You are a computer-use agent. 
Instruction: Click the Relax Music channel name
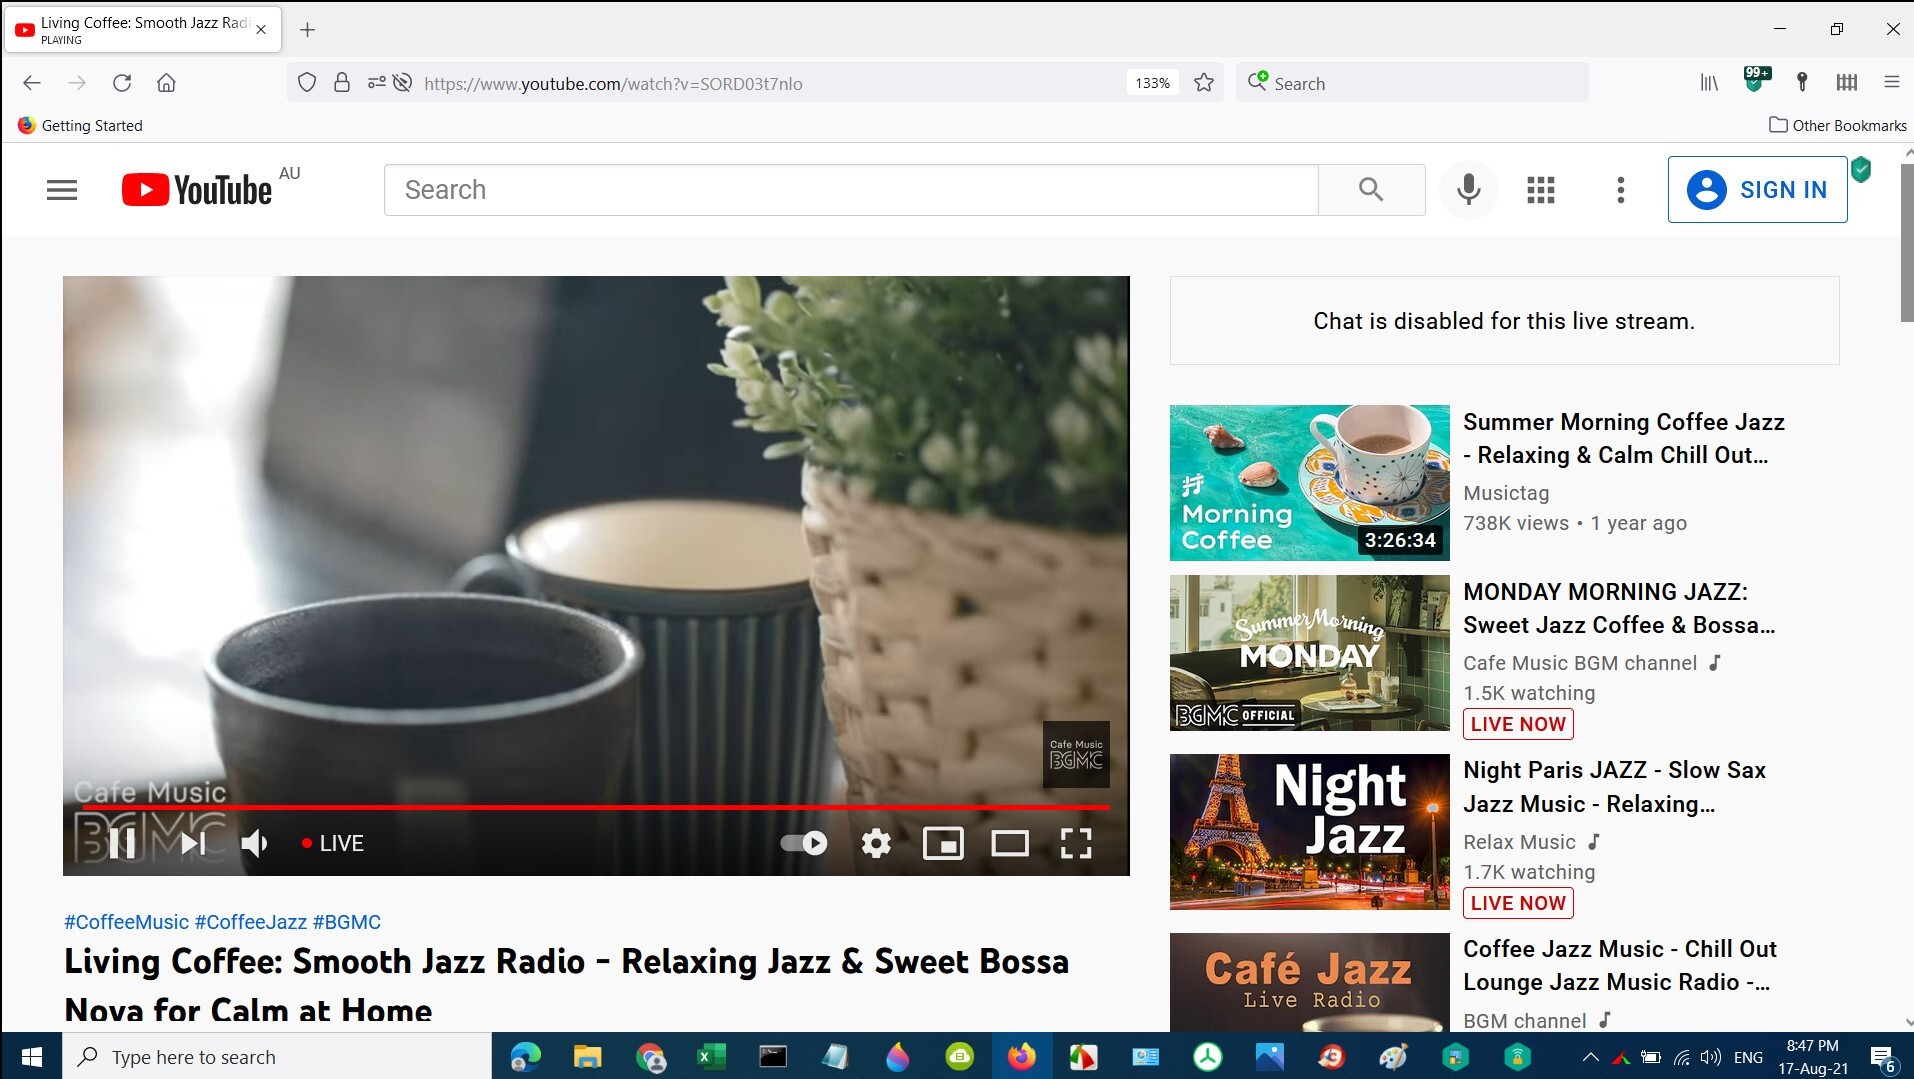point(1519,842)
